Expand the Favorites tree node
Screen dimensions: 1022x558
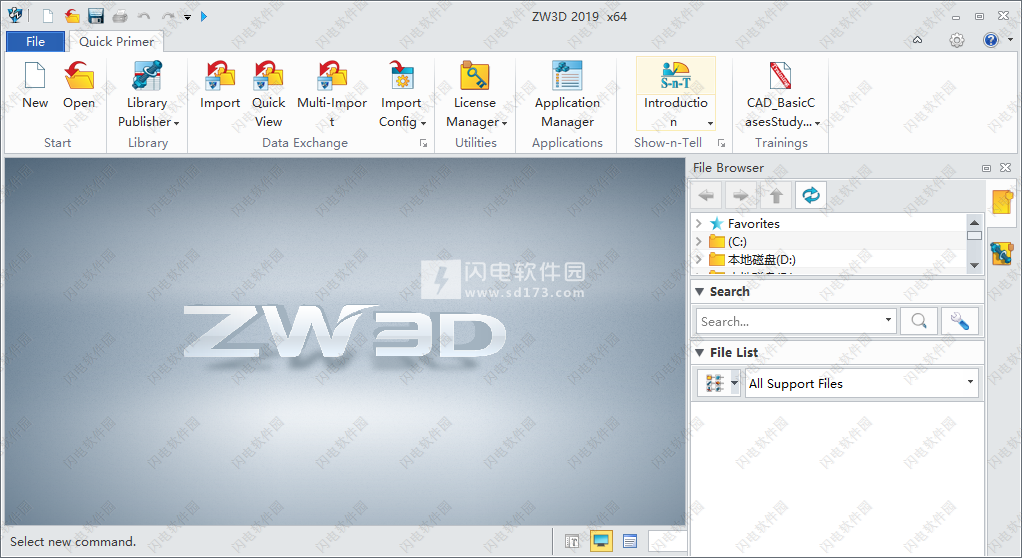(x=699, y=223)
